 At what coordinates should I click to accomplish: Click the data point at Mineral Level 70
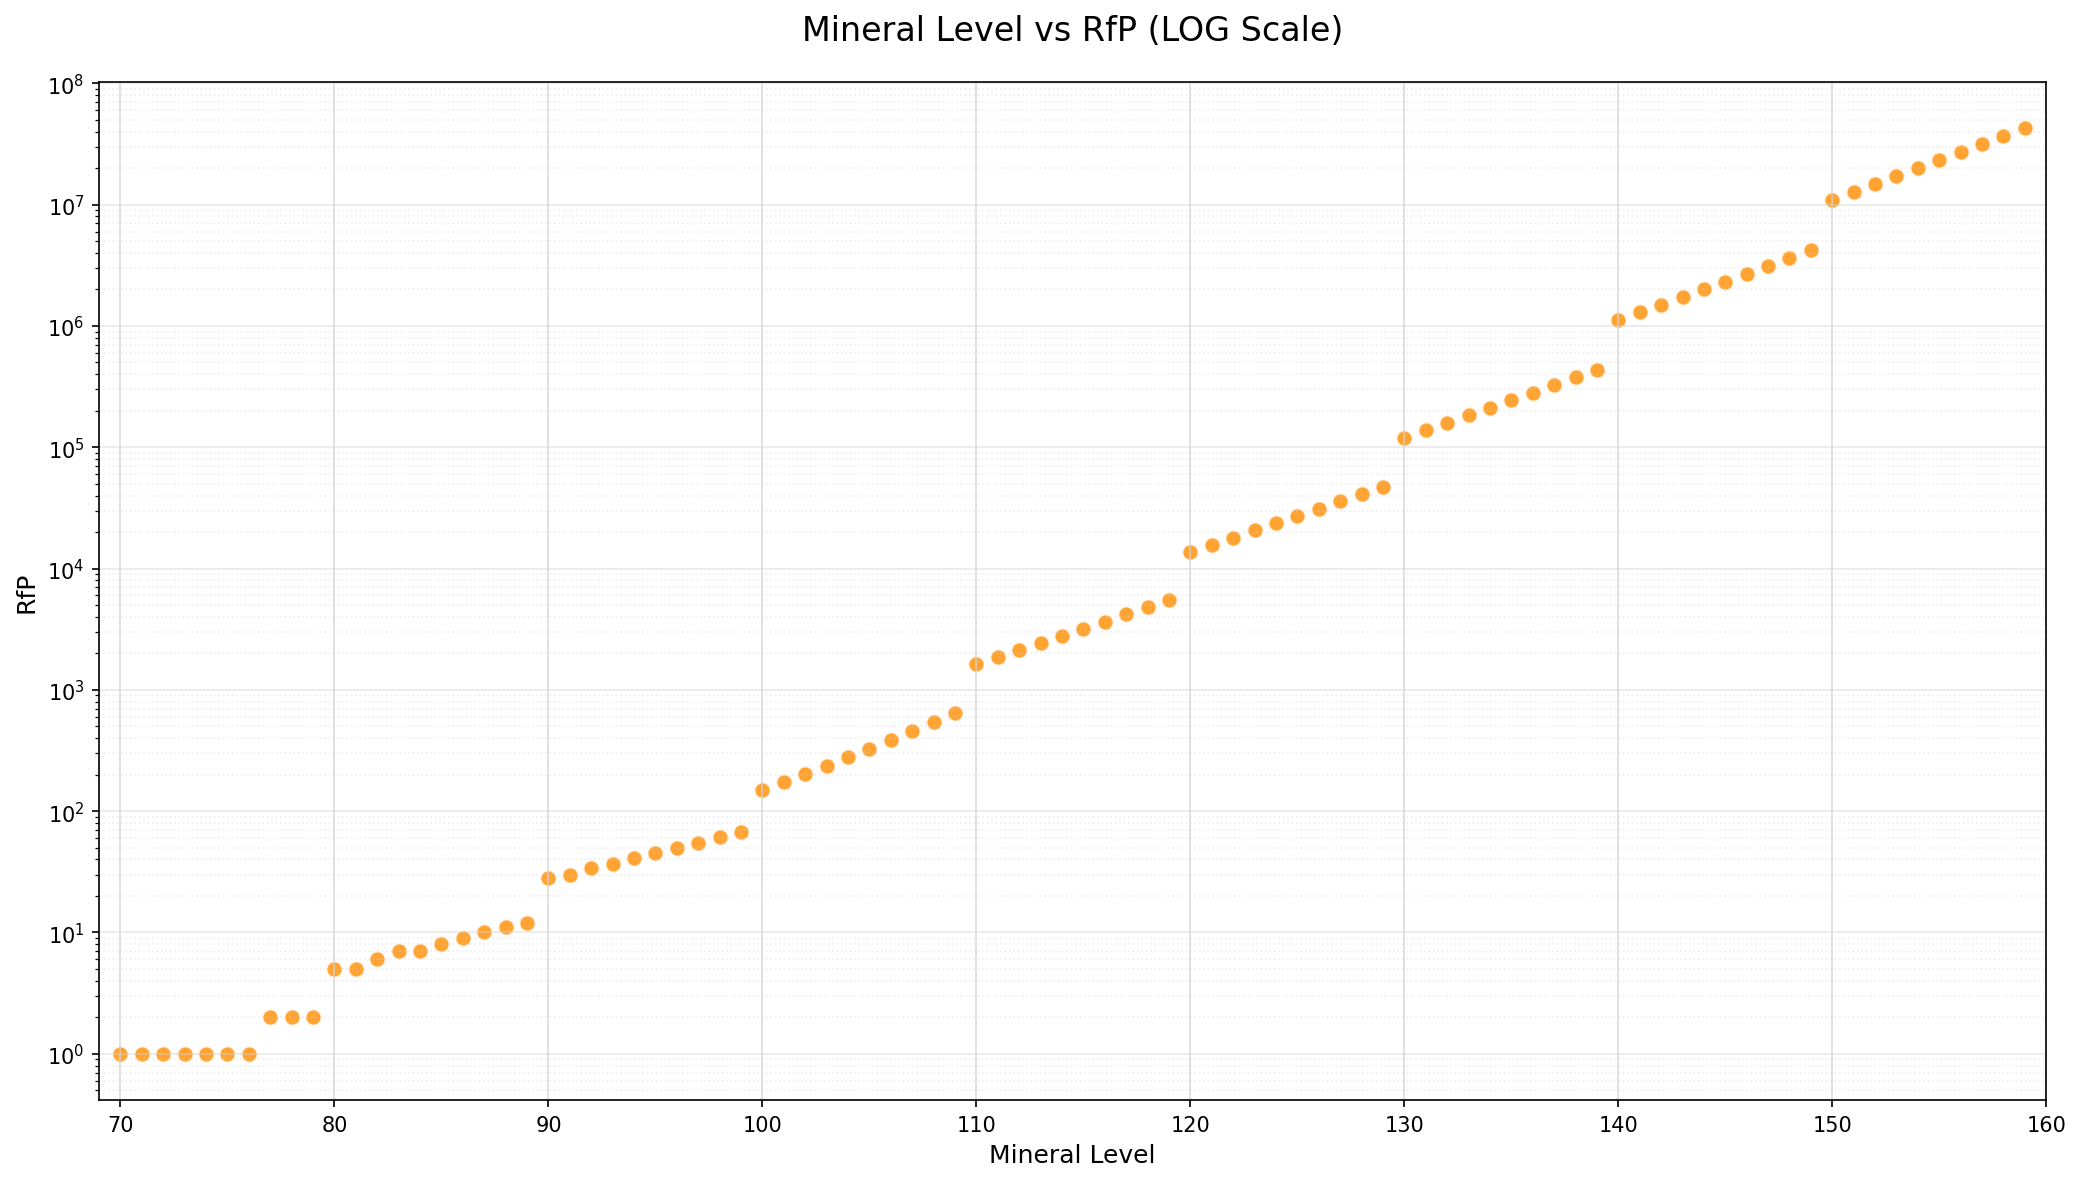click(x=120, y=1054)
